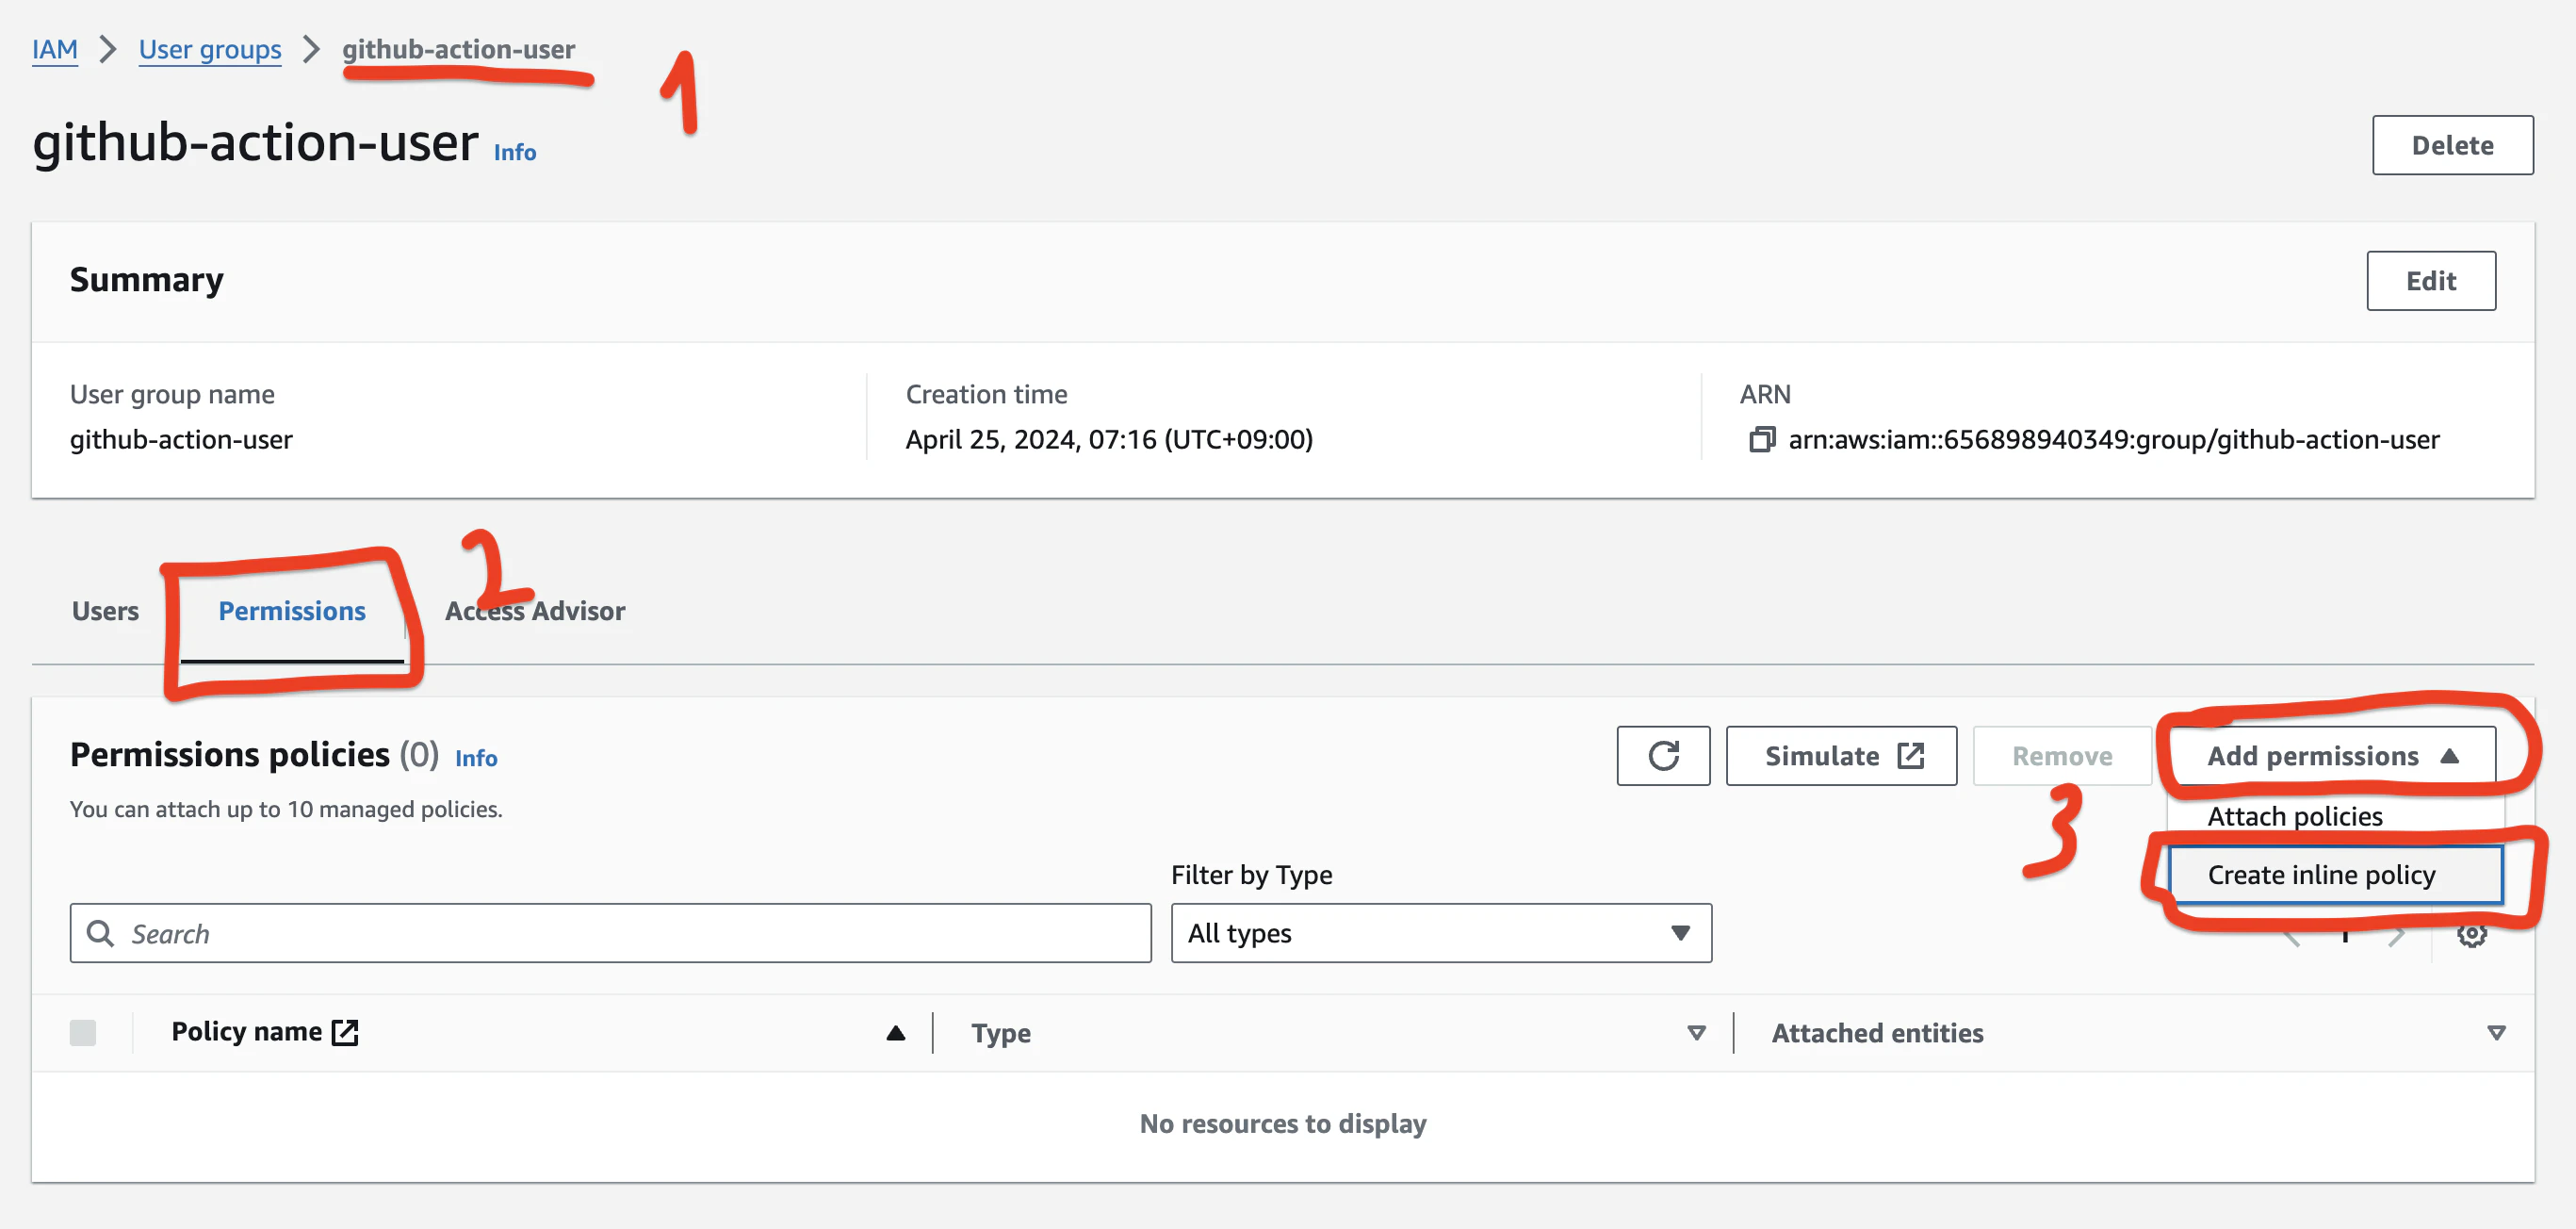Screen dimensions: 2576x1229
Task: Open Info link for Permissions policies
Action: pos(476,758)
